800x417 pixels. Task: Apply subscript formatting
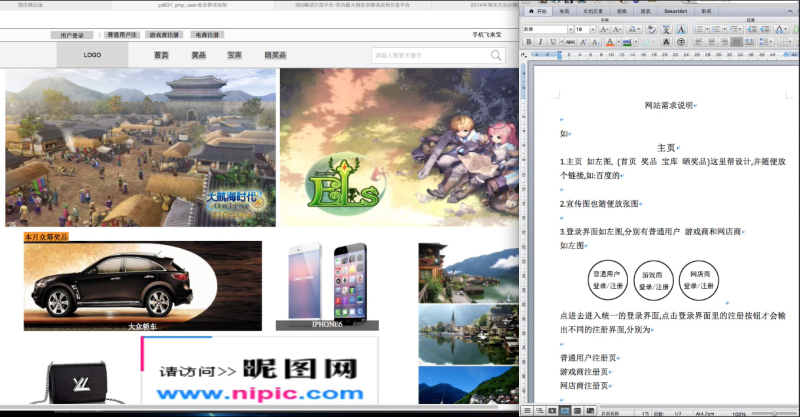click(596, 42)
